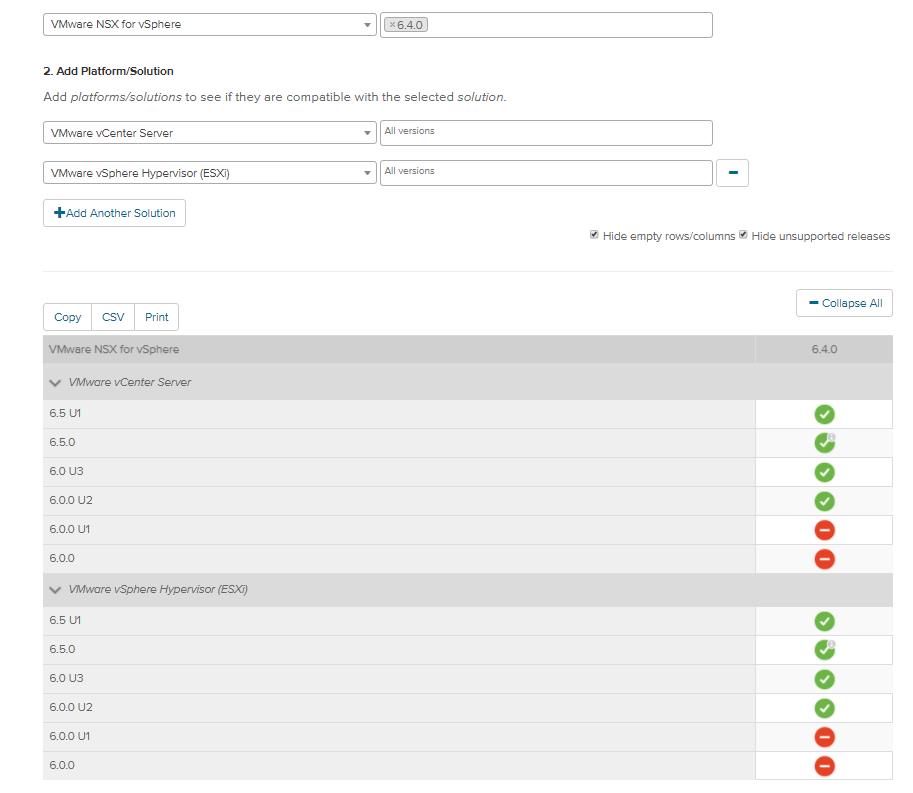Click compatible checkmark for ESXi 6.0 U3
913x793 pixels.
[824, 679]
